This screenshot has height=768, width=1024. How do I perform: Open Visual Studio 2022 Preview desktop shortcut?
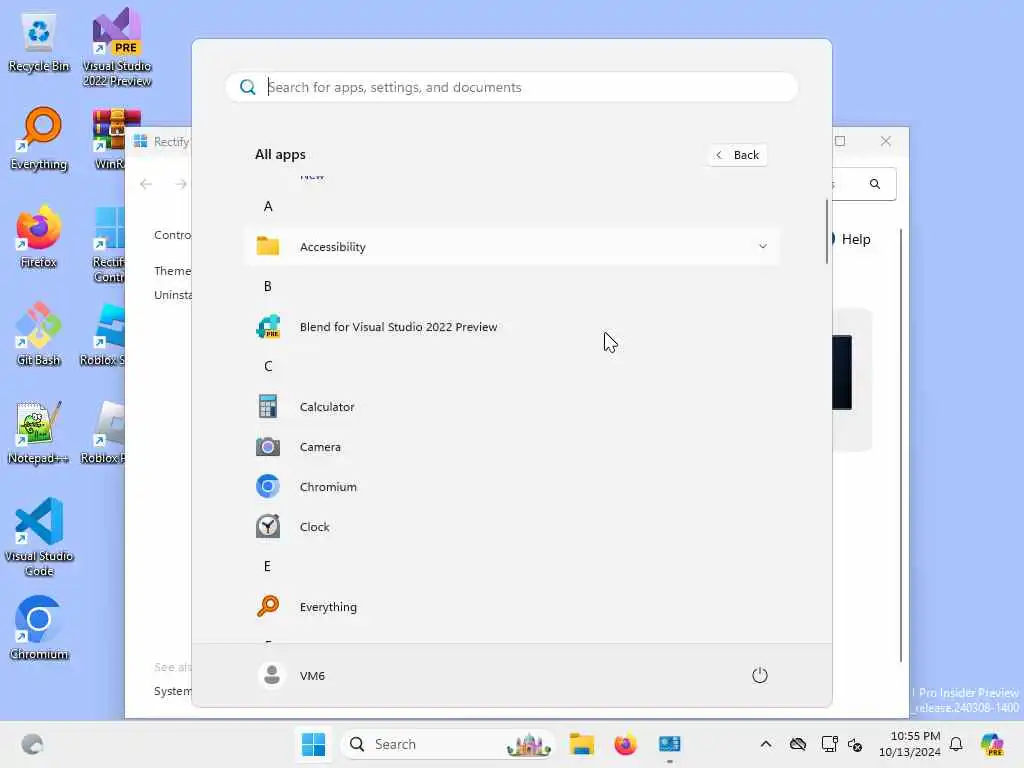click(x=117, y=46)
